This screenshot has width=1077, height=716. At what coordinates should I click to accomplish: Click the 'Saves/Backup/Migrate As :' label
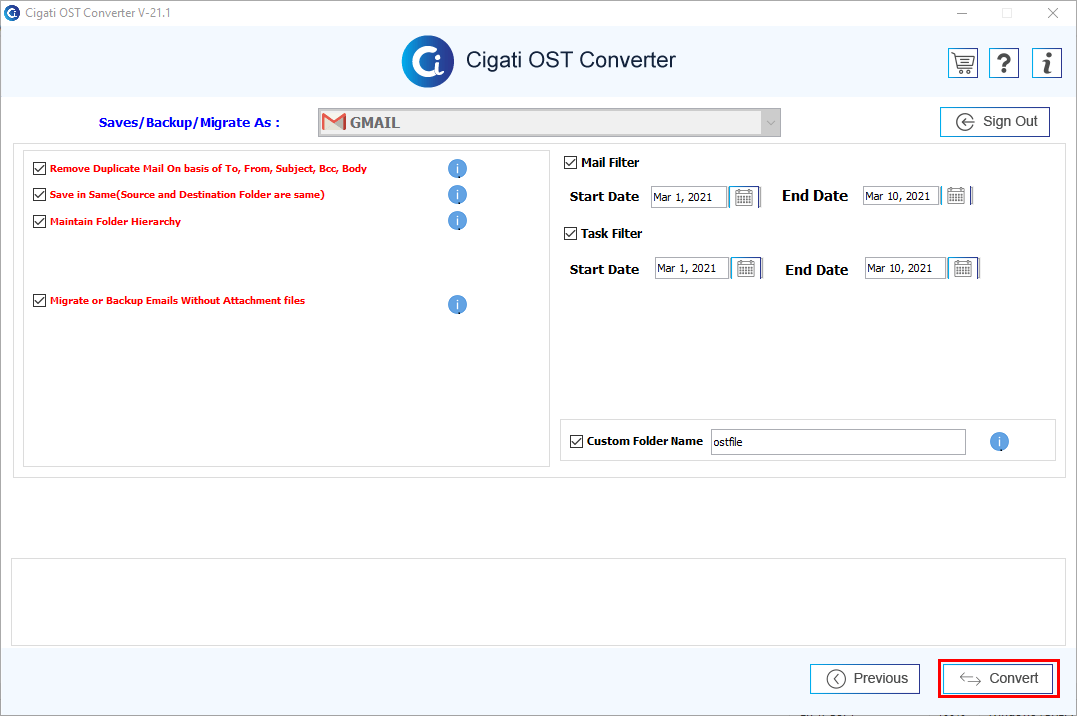[189, 122]
